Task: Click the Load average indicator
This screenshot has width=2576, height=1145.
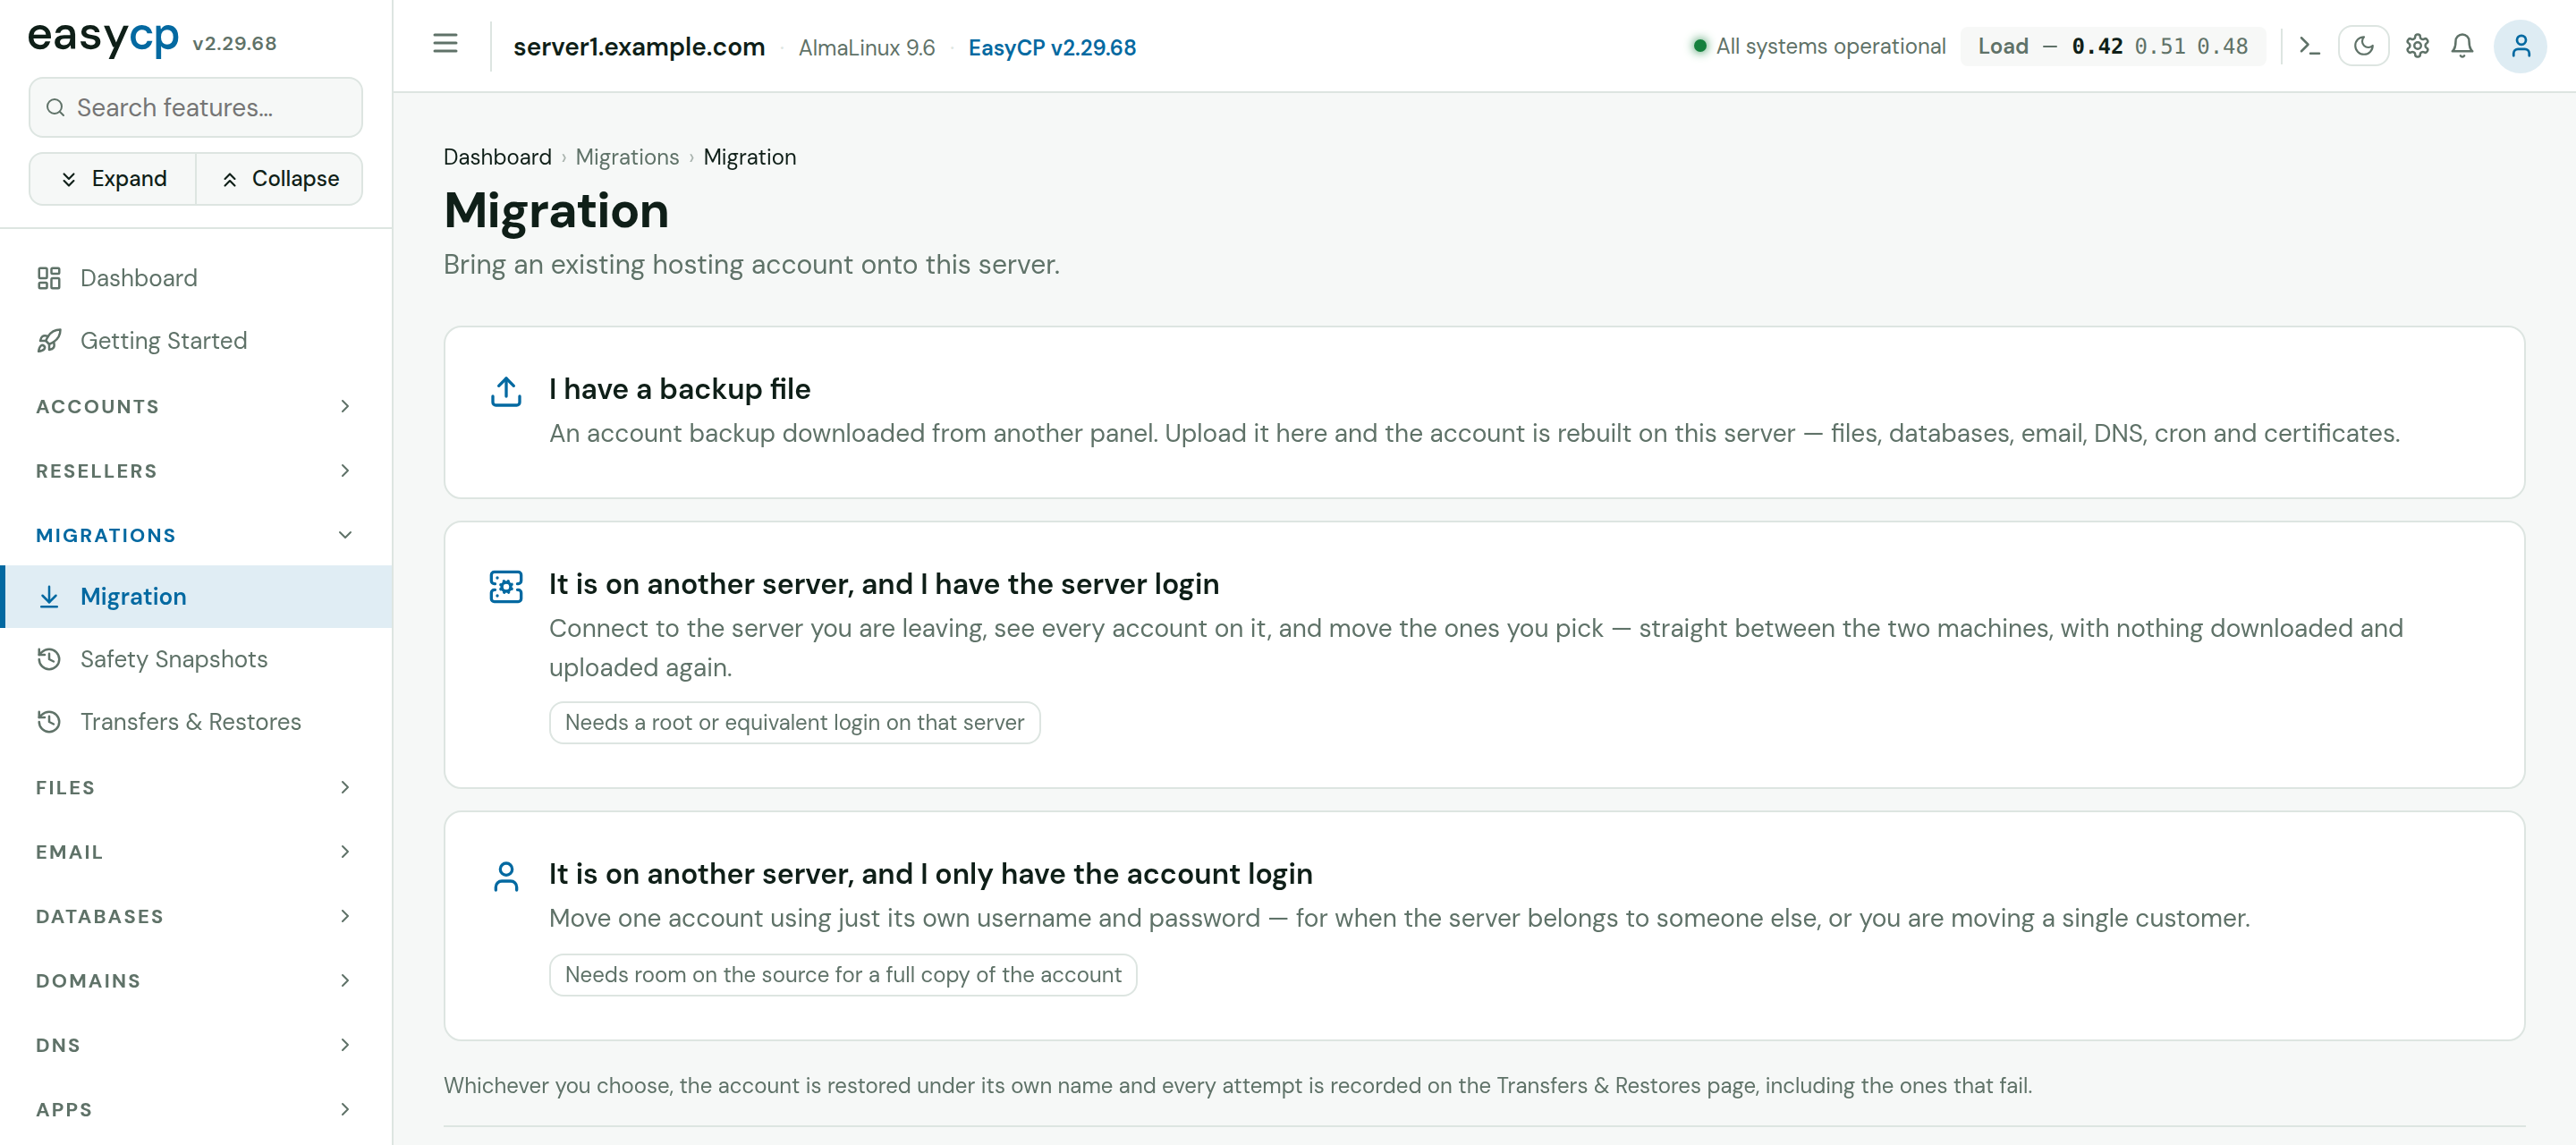Action: coord(2112,46)
